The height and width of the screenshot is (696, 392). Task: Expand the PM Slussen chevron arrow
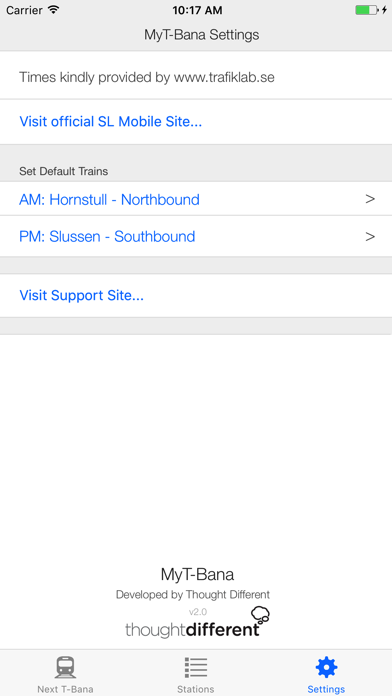pos(370,237)
